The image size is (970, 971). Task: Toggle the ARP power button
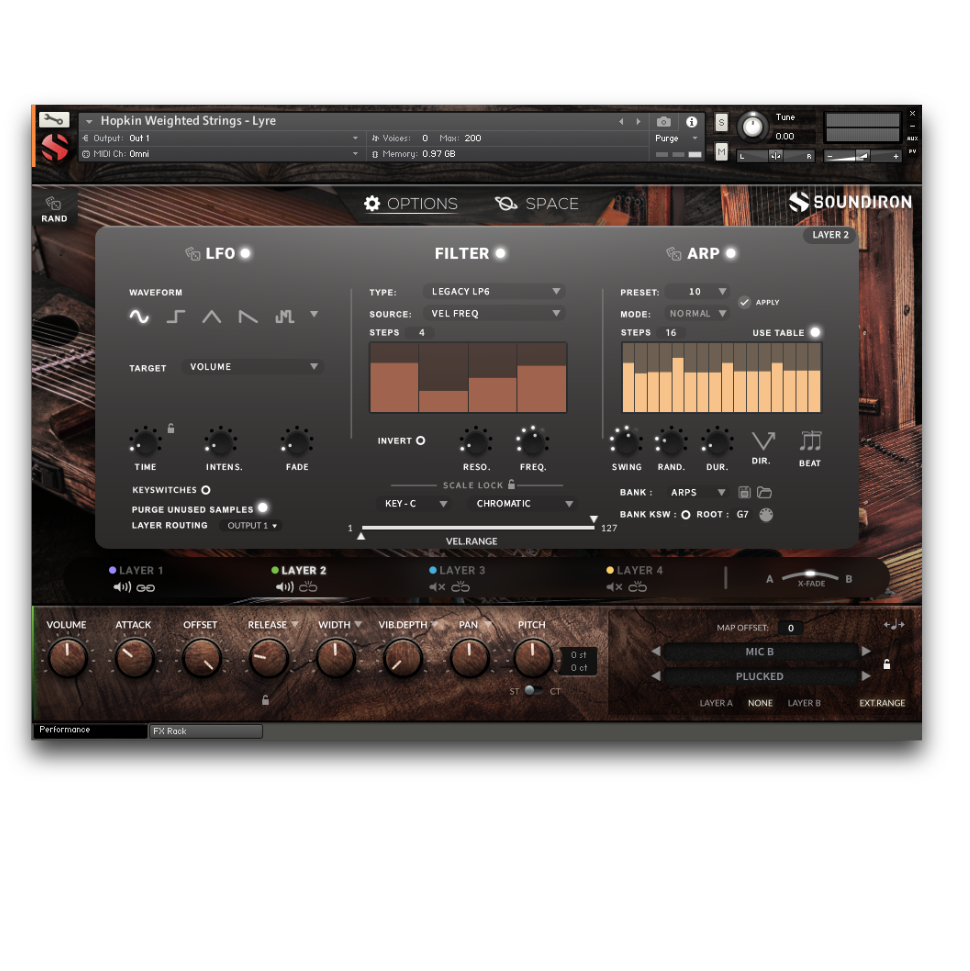(731, 253)
